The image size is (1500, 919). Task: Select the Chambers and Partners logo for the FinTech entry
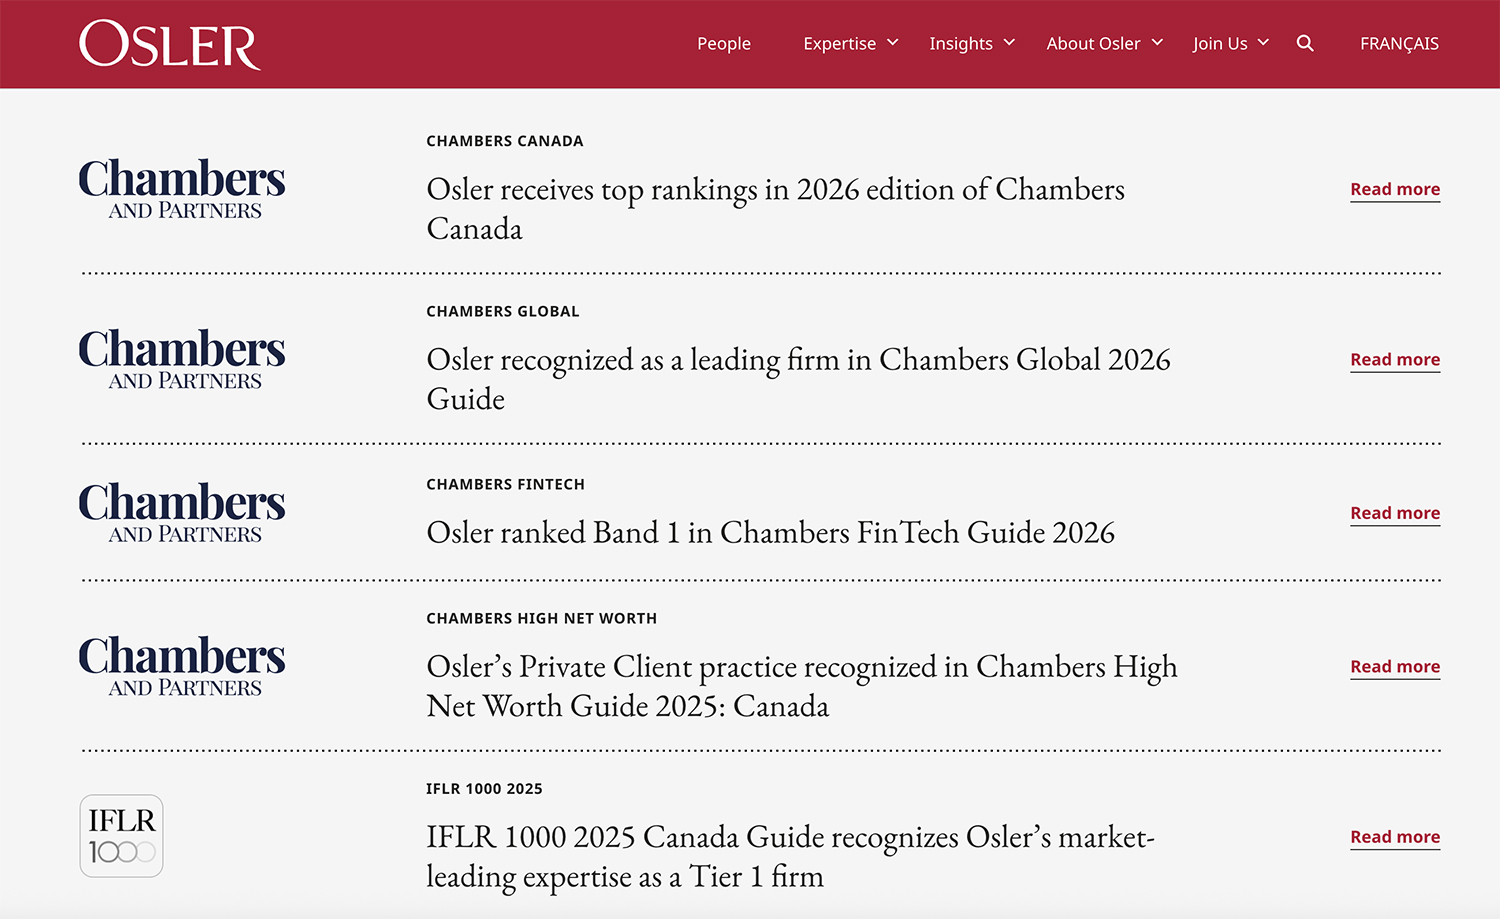pos(181,511)
